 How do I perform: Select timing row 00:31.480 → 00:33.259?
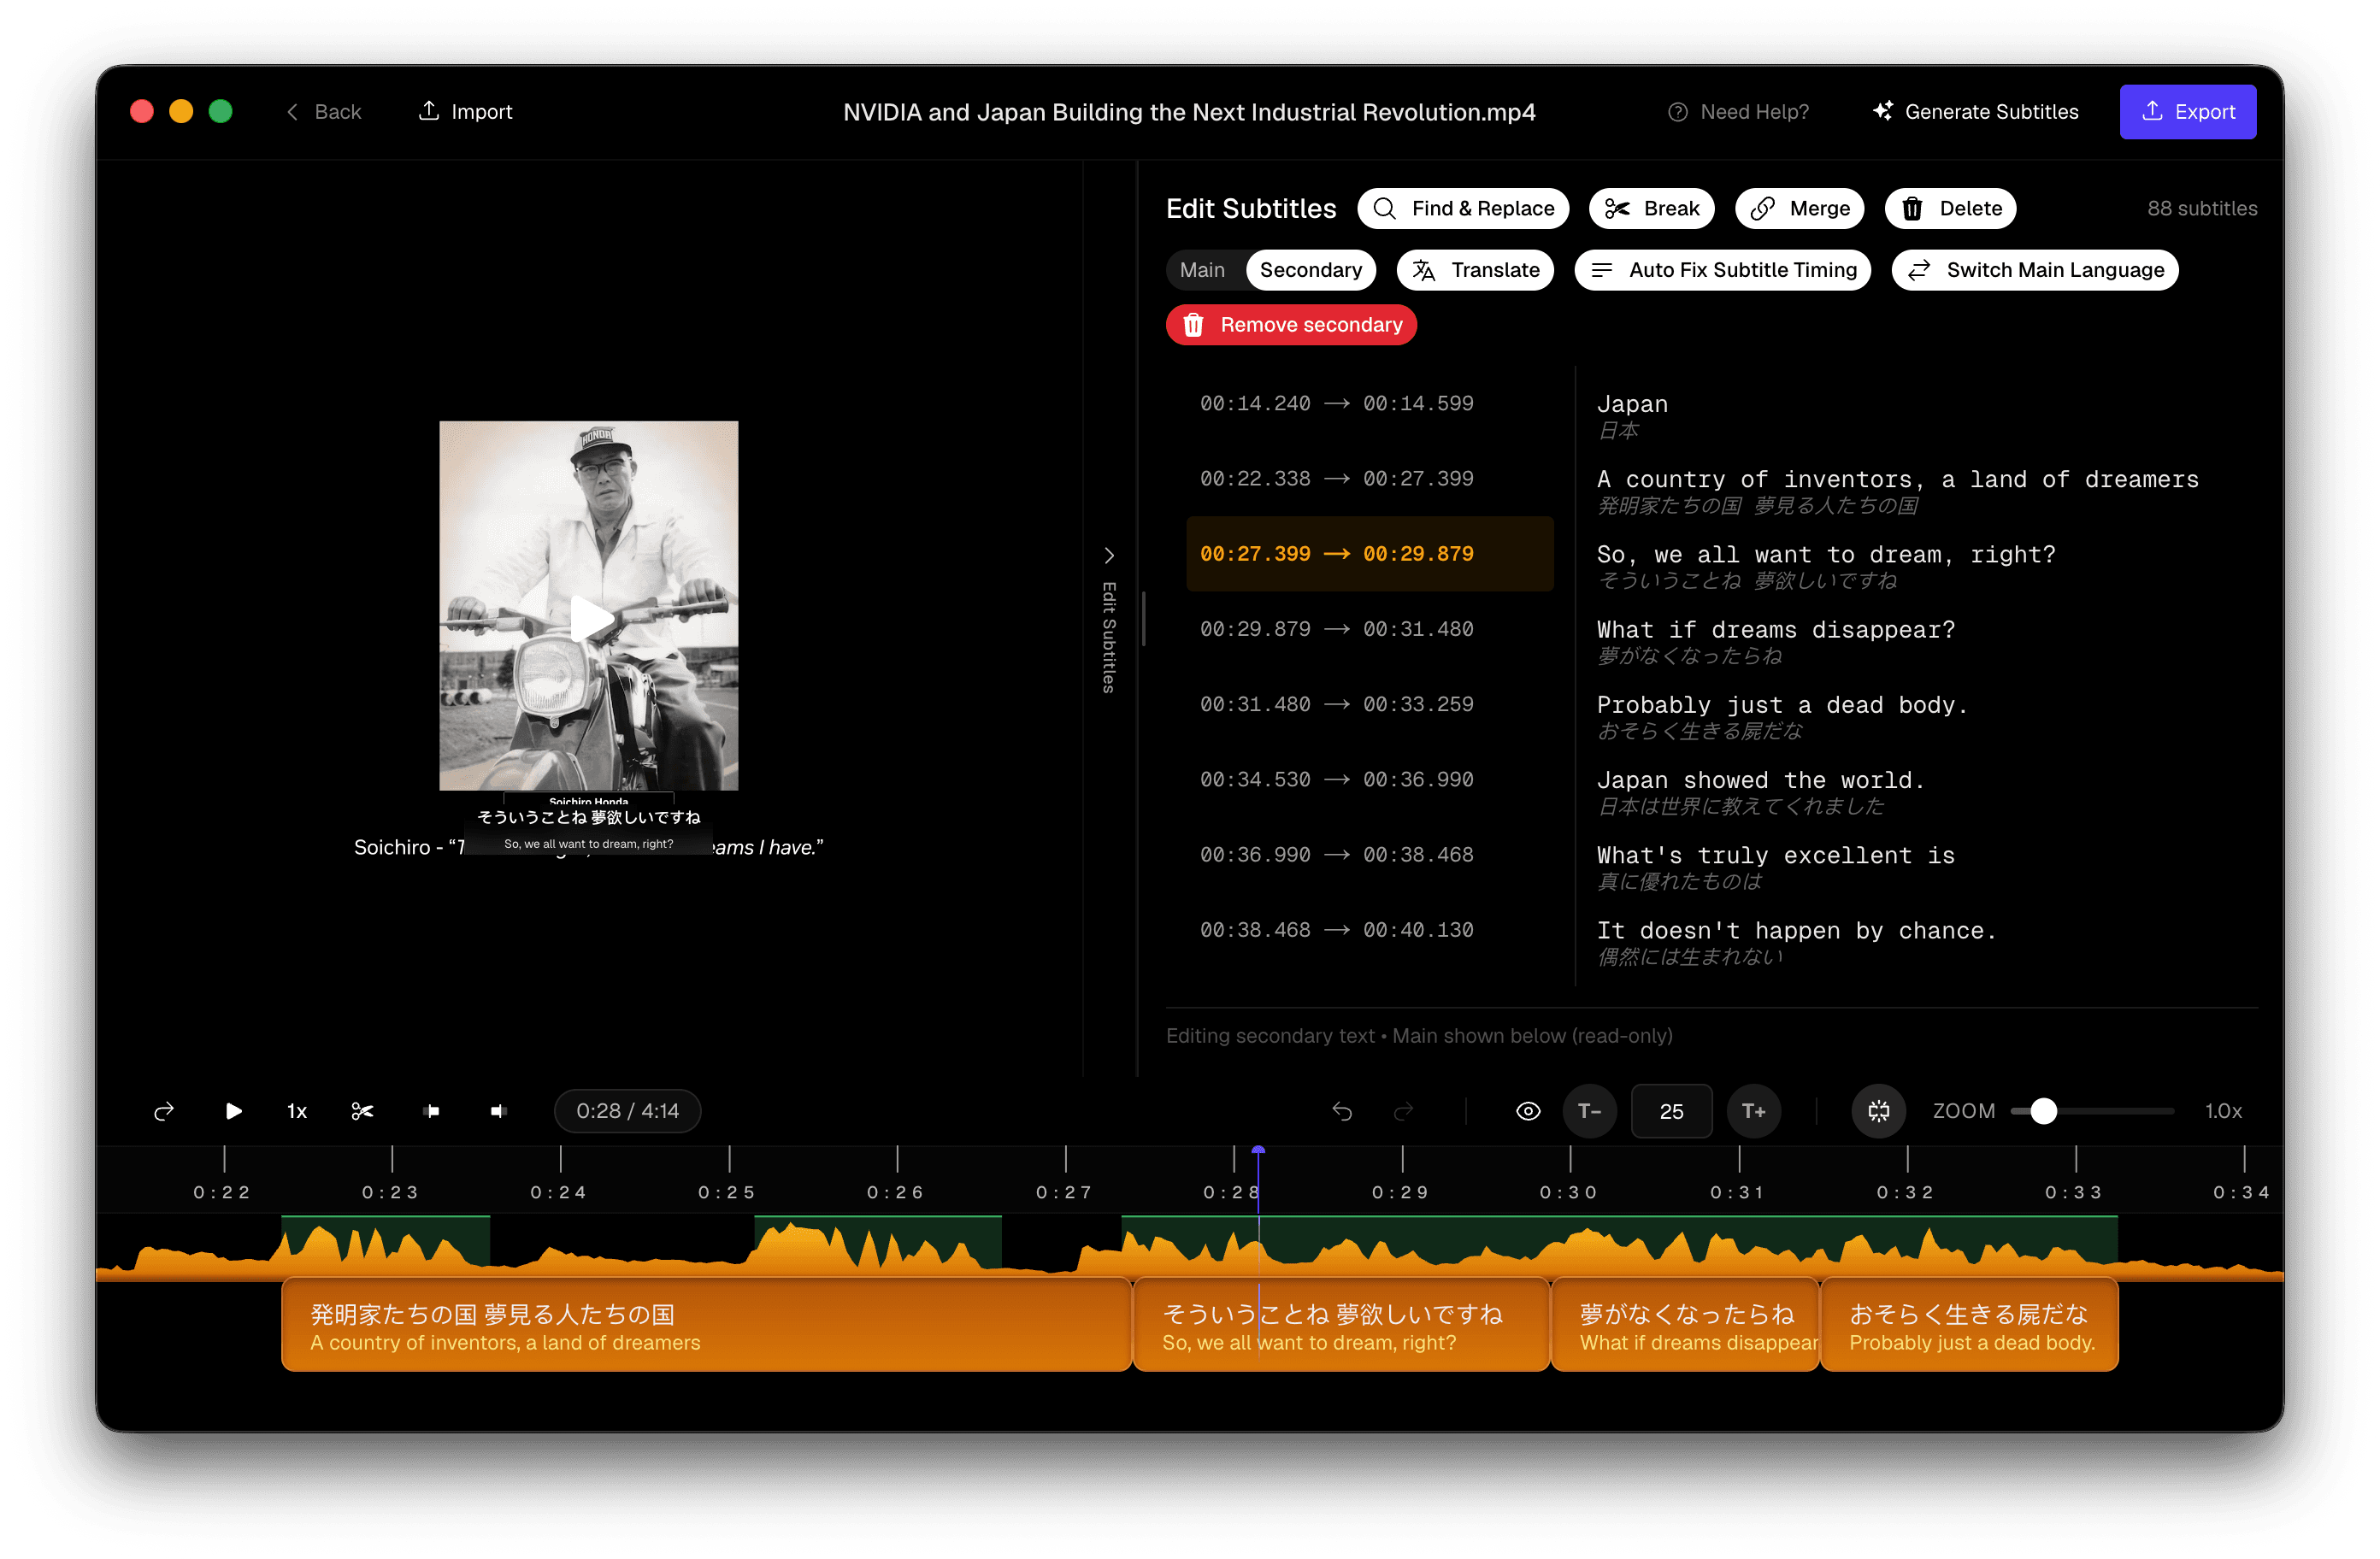[1369, 704]
